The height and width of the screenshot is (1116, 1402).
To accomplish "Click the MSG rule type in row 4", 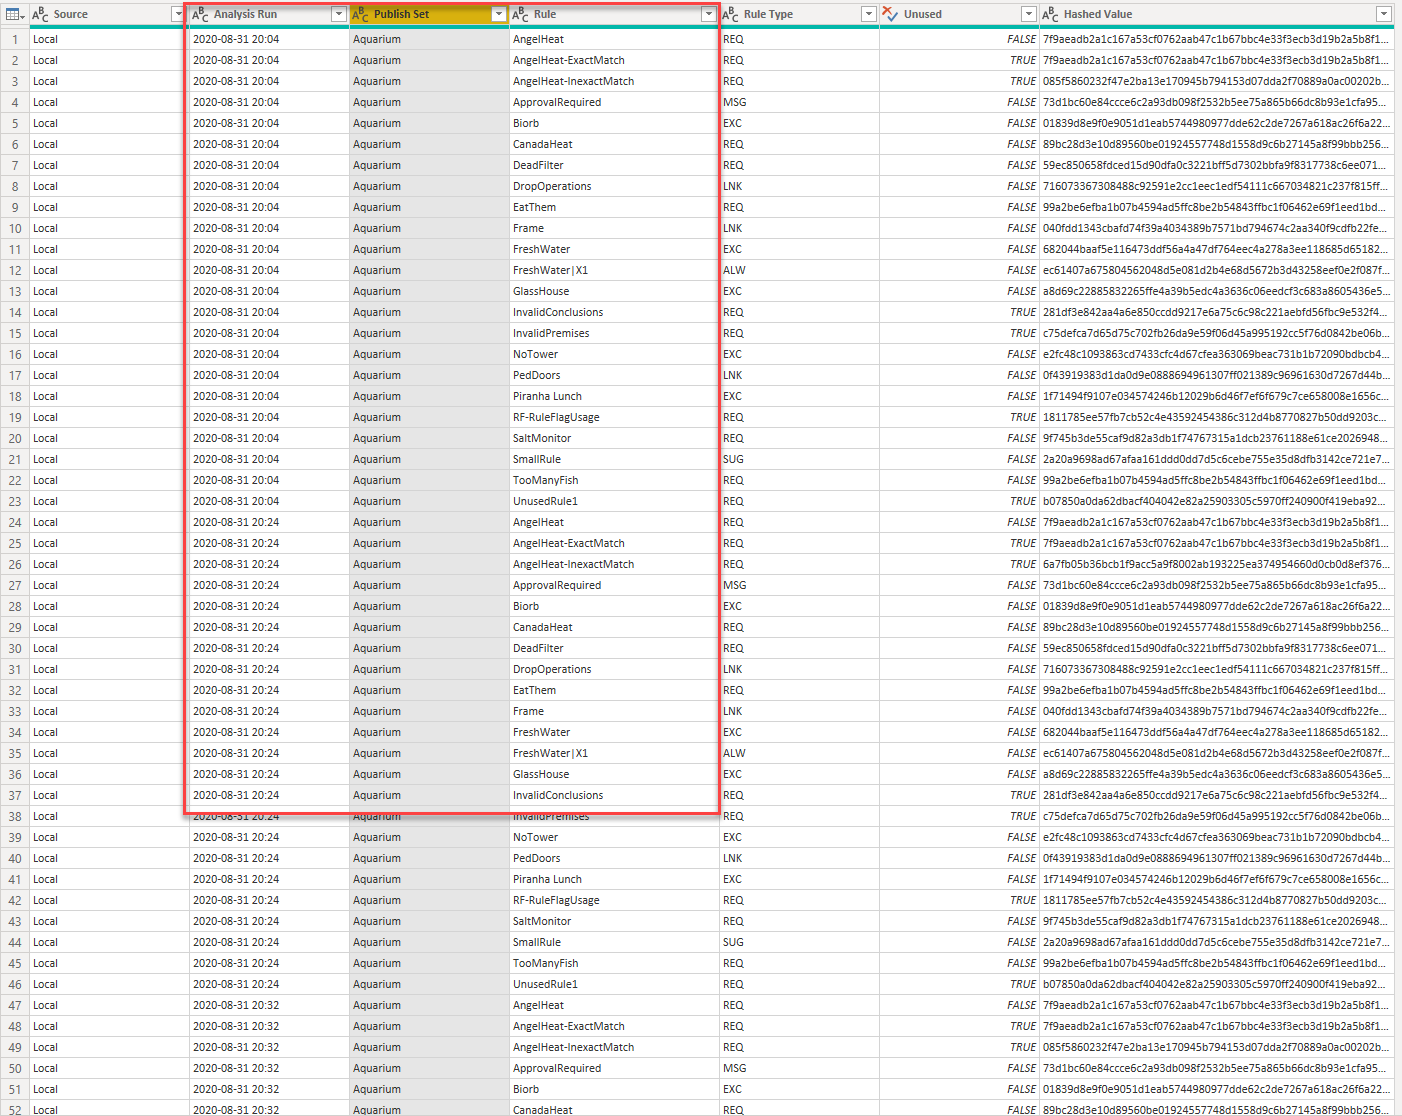I will pos(799,102).
